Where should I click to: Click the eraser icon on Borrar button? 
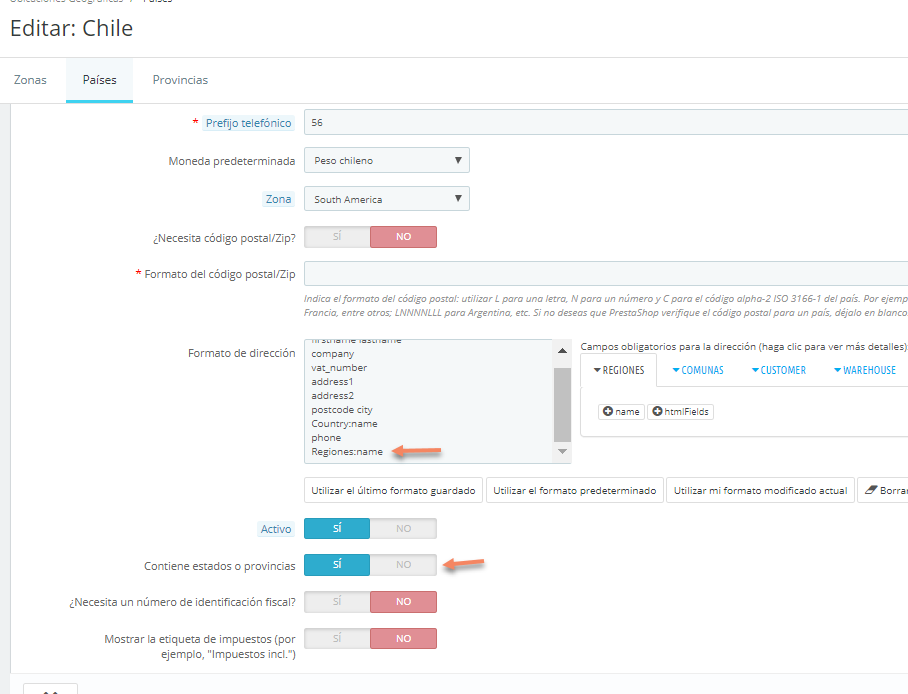coord(870,490)
